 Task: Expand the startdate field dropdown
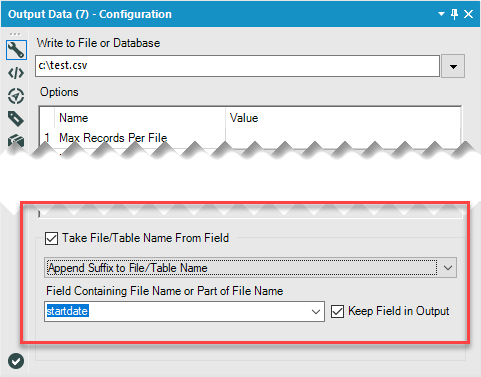point(316,312)
